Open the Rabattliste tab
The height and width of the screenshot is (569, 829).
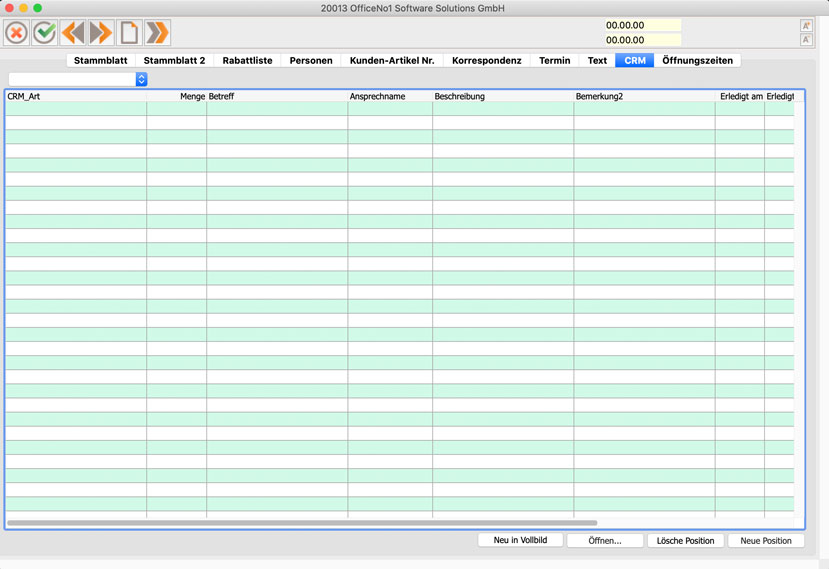point(247,60)
